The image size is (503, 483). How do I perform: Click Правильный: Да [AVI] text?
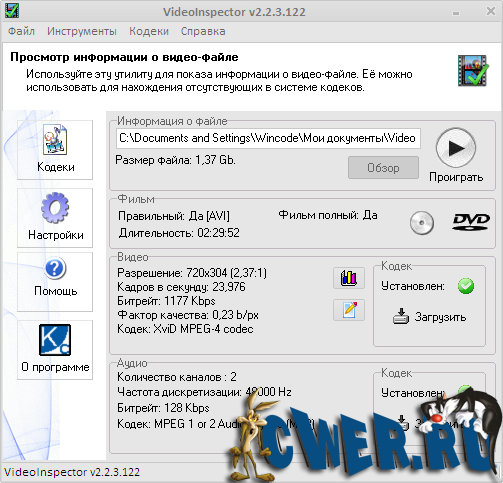174,216
